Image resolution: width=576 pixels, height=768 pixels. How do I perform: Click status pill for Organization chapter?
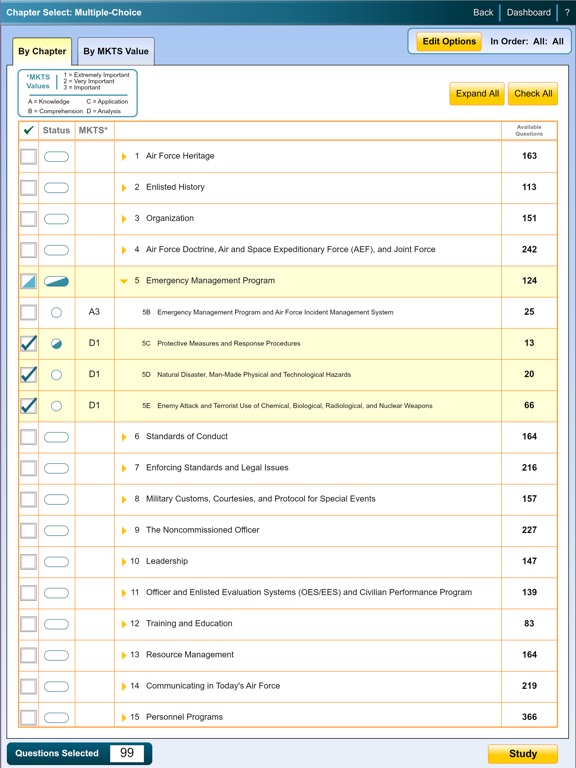click(56, 219)
